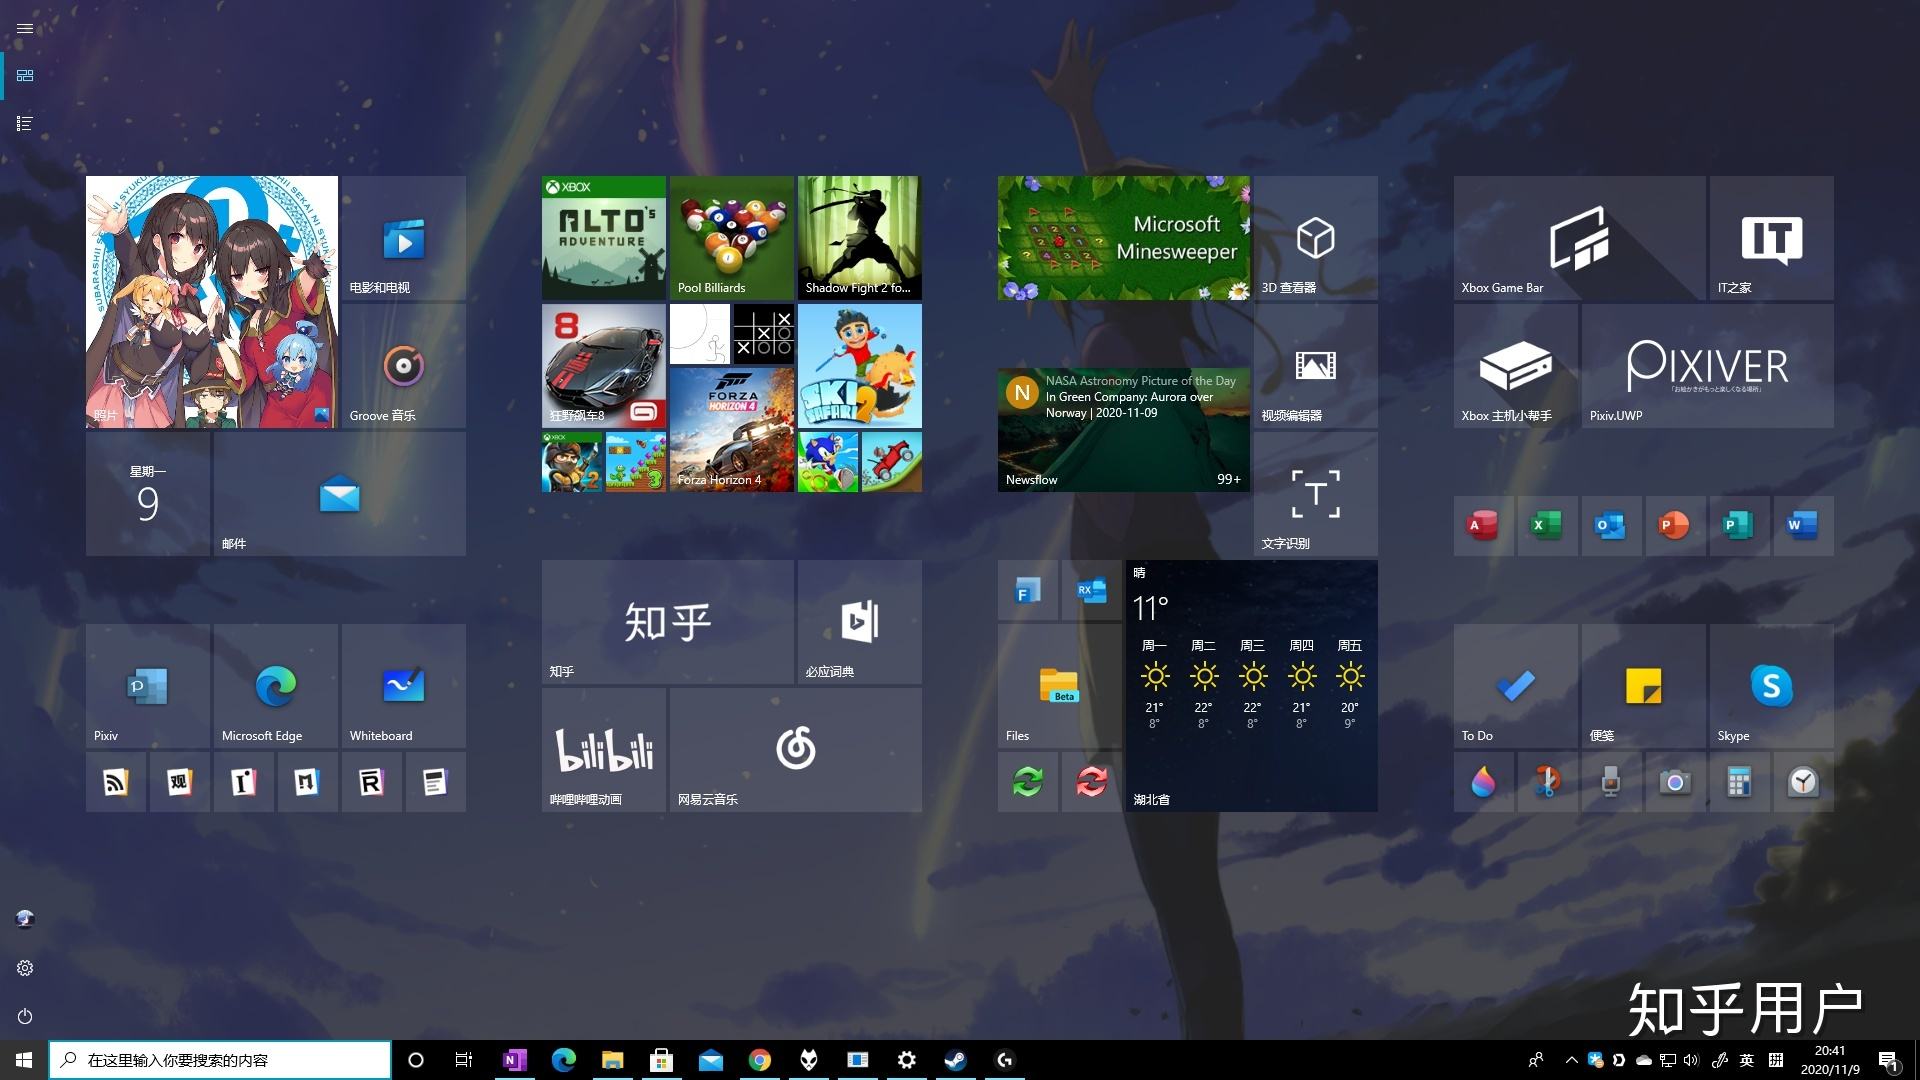Launch the Whiteboard tile
This screenshot has width=1920, height=1080.
pos(403,686)
